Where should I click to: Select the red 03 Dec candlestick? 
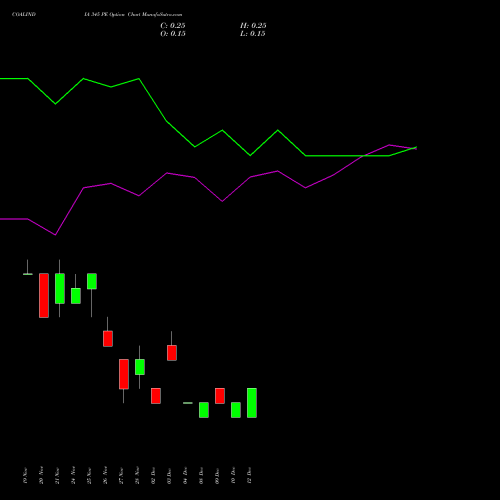pos(172,353)
